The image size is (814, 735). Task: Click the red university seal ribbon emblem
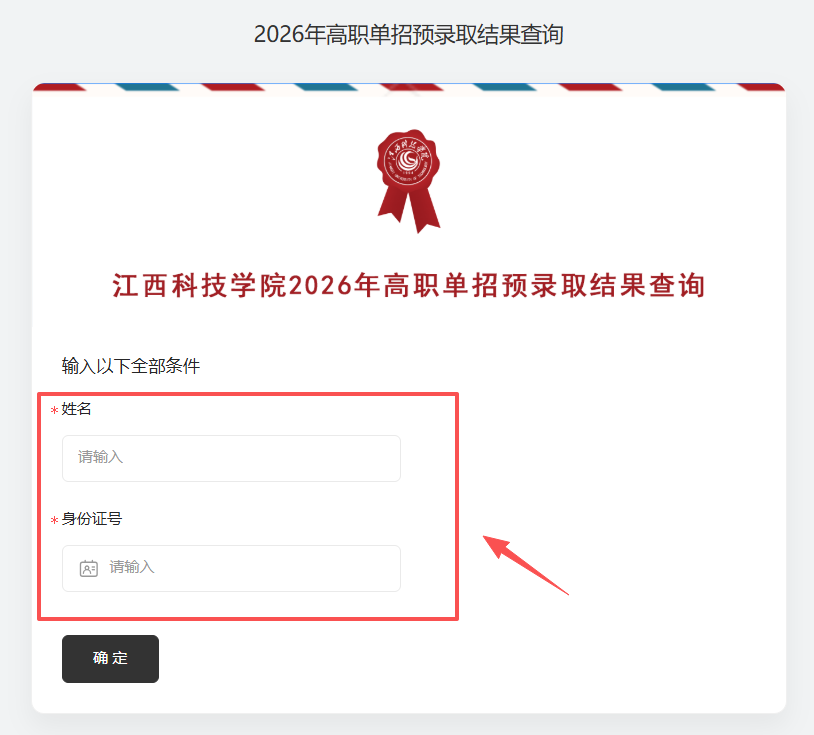(409, 181)
